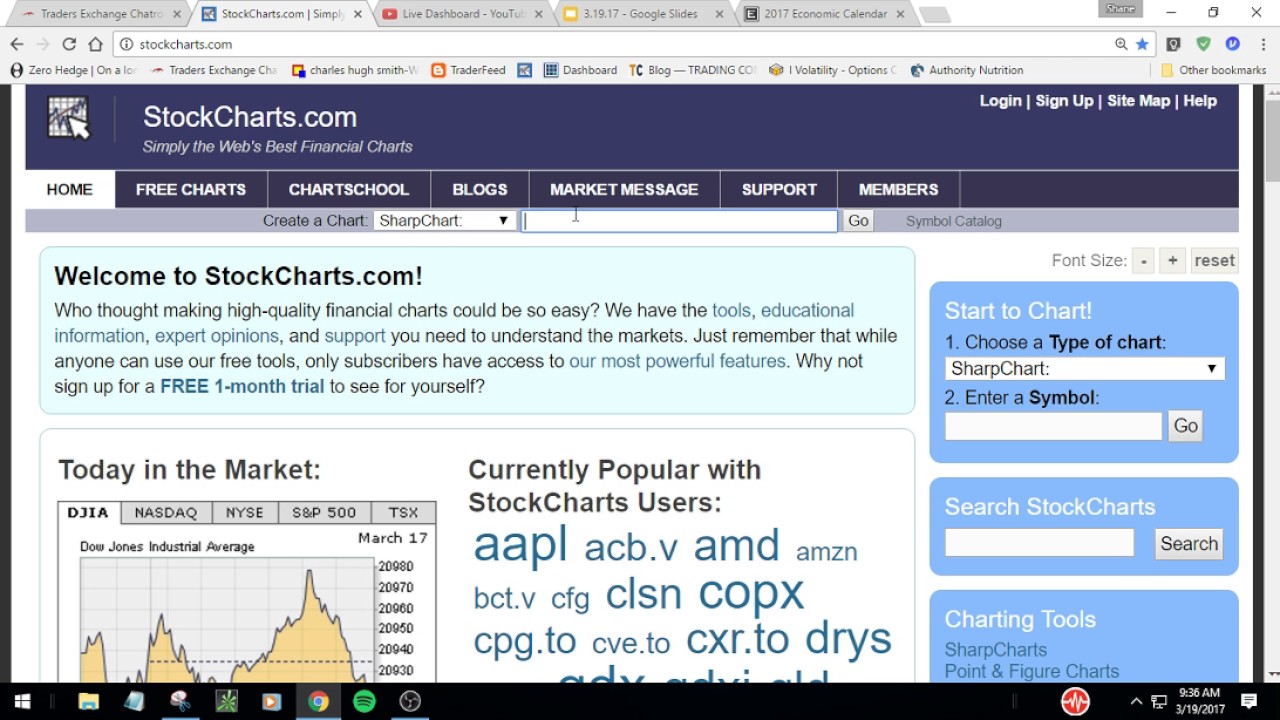Open the SharpCharts link under Charting Tools
The image size is (1280, 720).
(x=995, y=650)
